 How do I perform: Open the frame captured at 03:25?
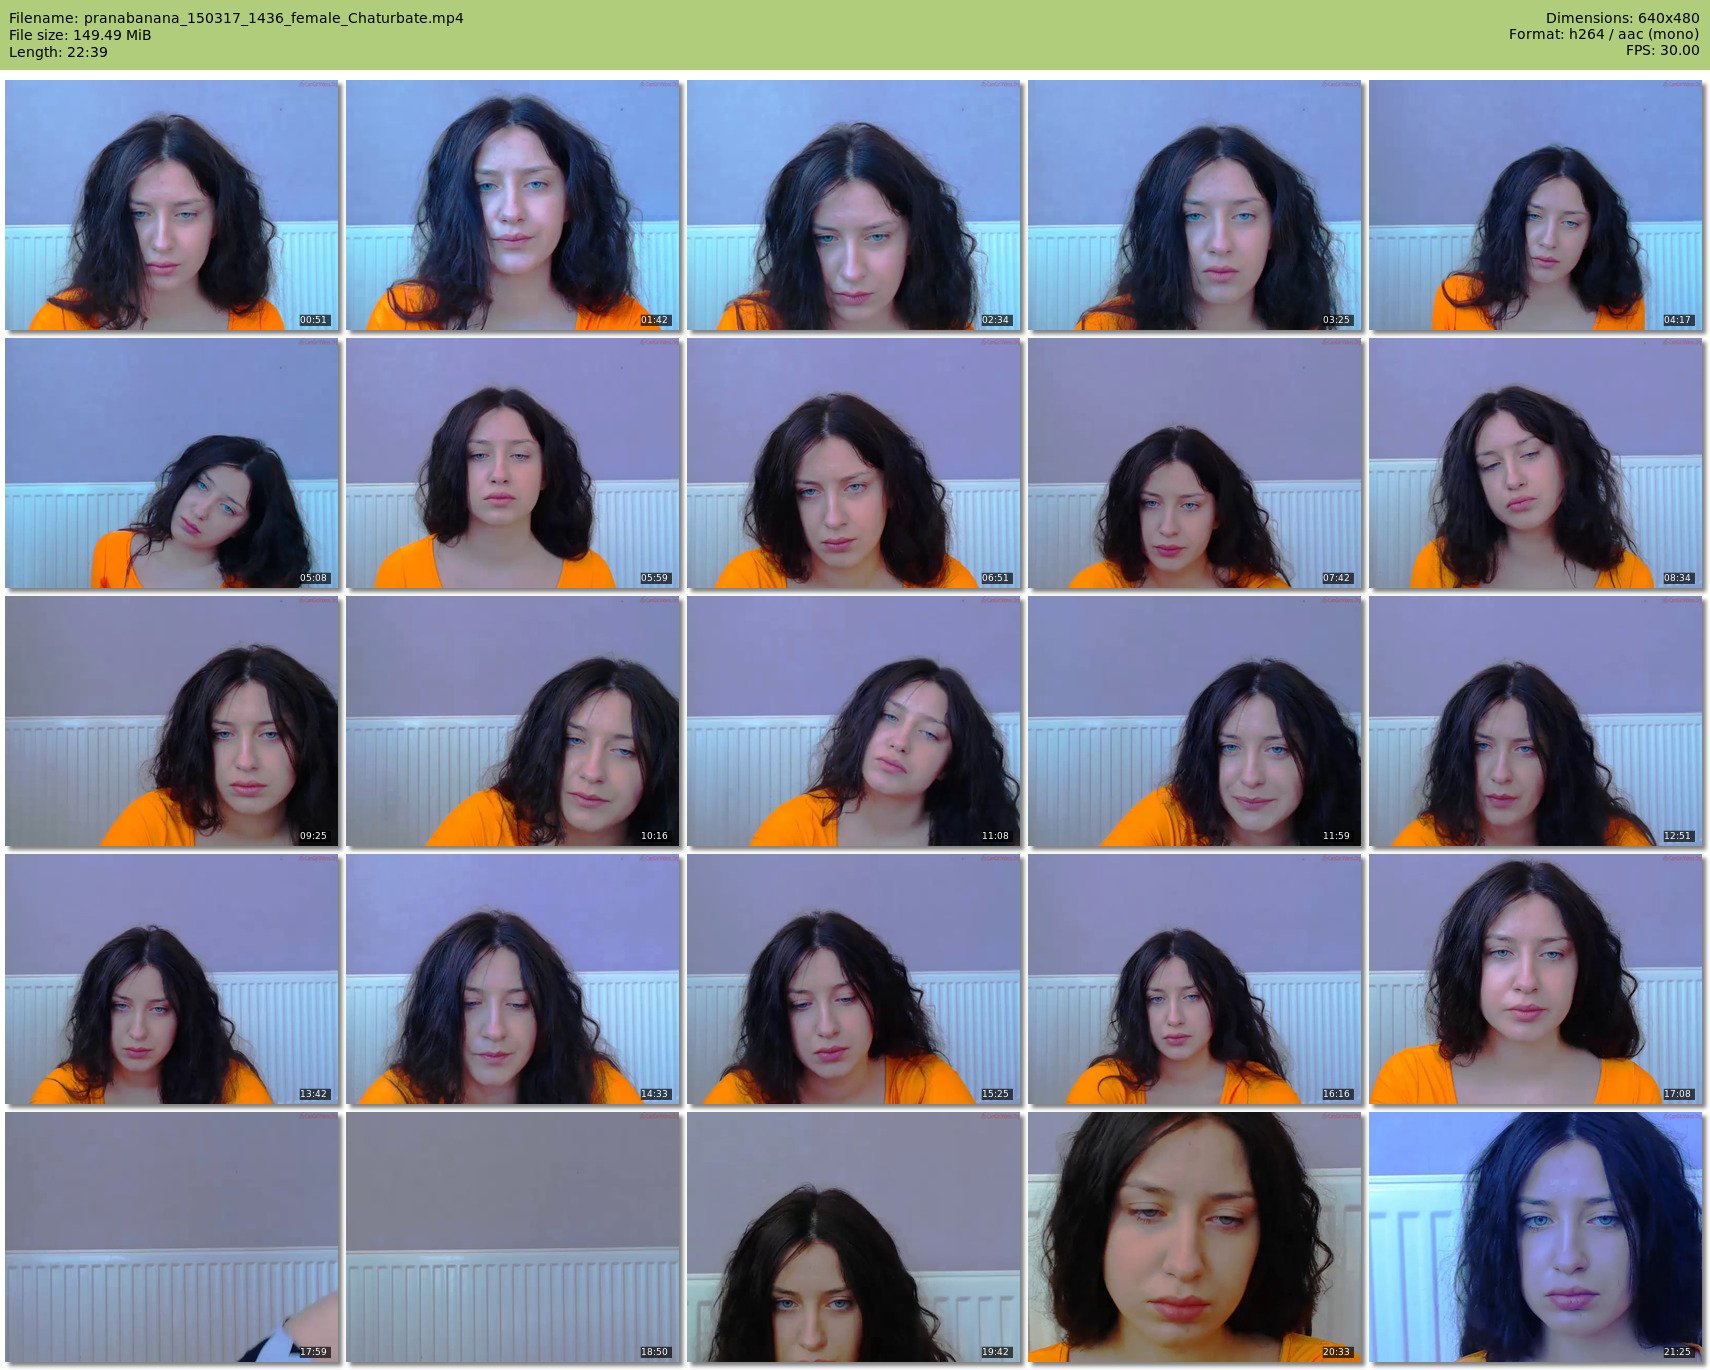1195,205
